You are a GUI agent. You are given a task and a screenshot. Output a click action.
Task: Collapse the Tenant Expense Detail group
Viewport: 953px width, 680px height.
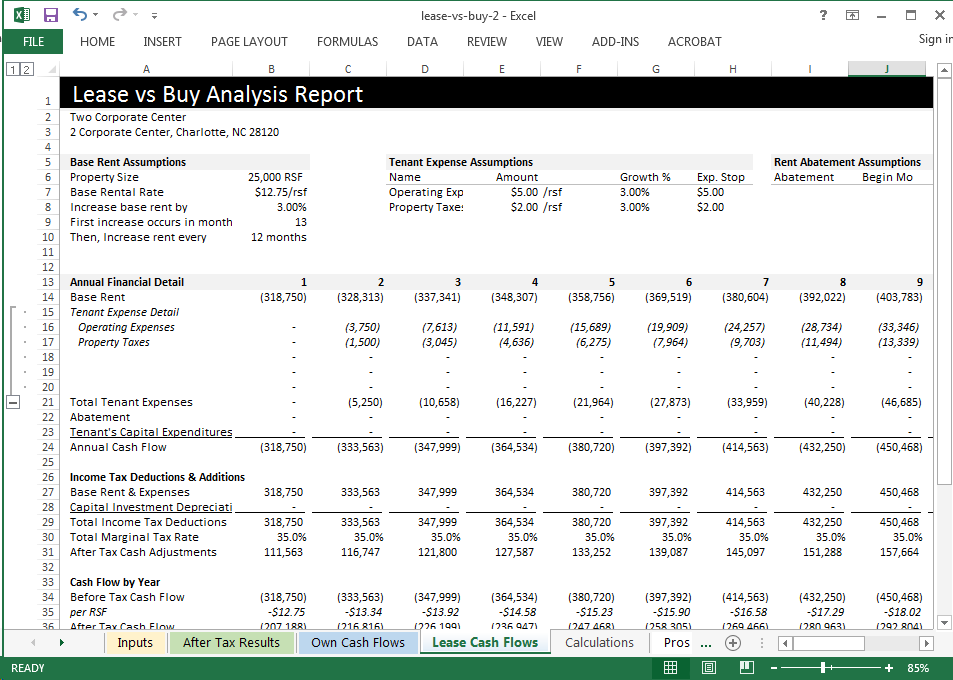click(13, 402)
